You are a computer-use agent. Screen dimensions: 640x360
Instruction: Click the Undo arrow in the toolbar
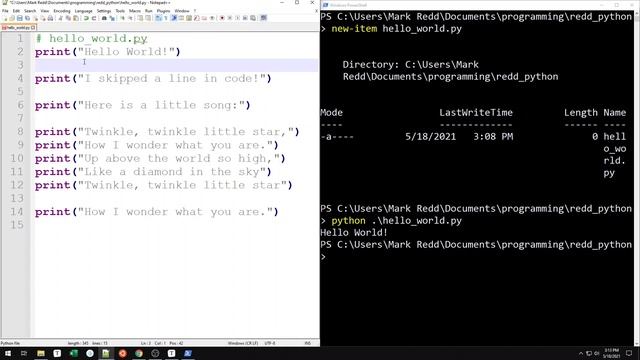86,18
